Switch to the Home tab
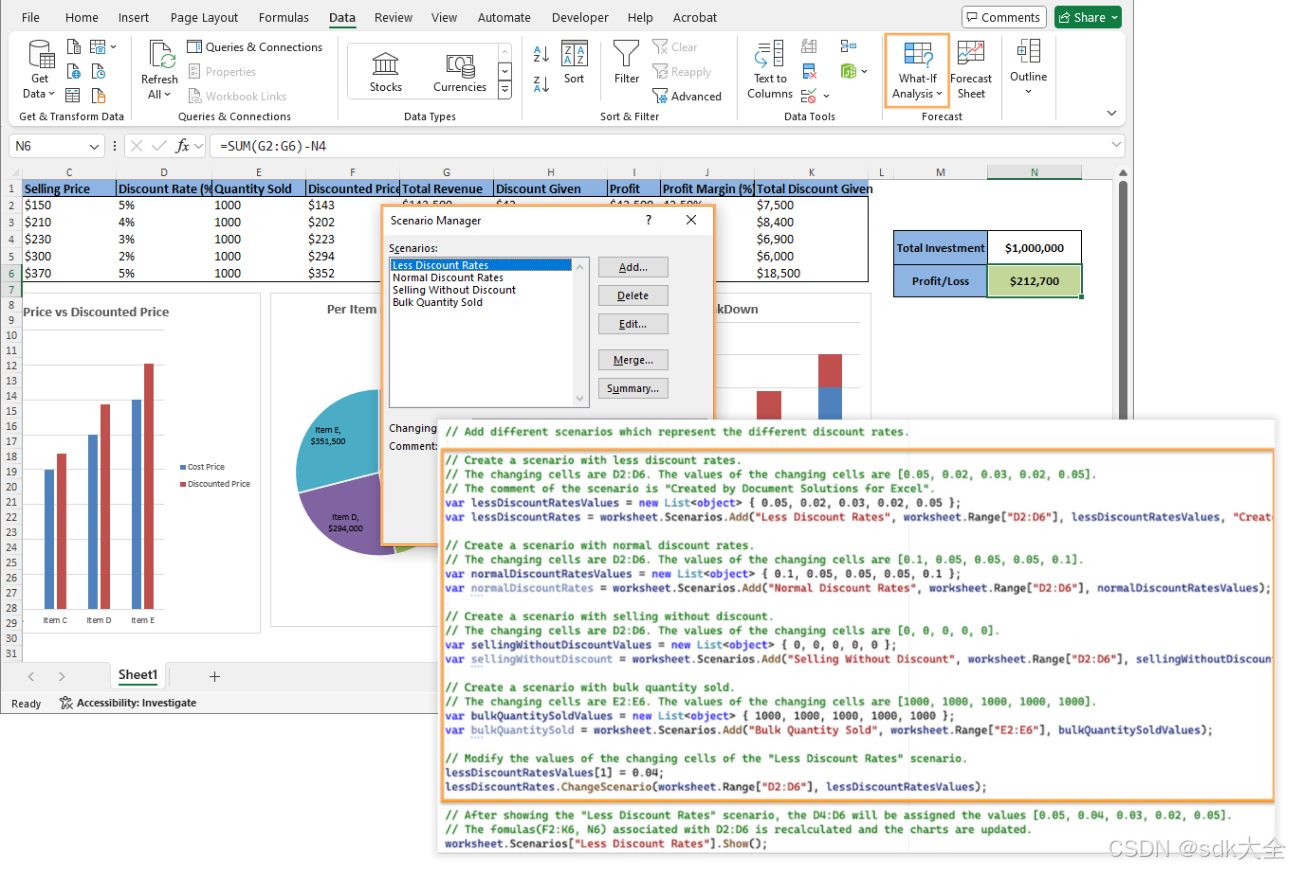Viewport: 1290px width, 870px height. coord(82,17)
